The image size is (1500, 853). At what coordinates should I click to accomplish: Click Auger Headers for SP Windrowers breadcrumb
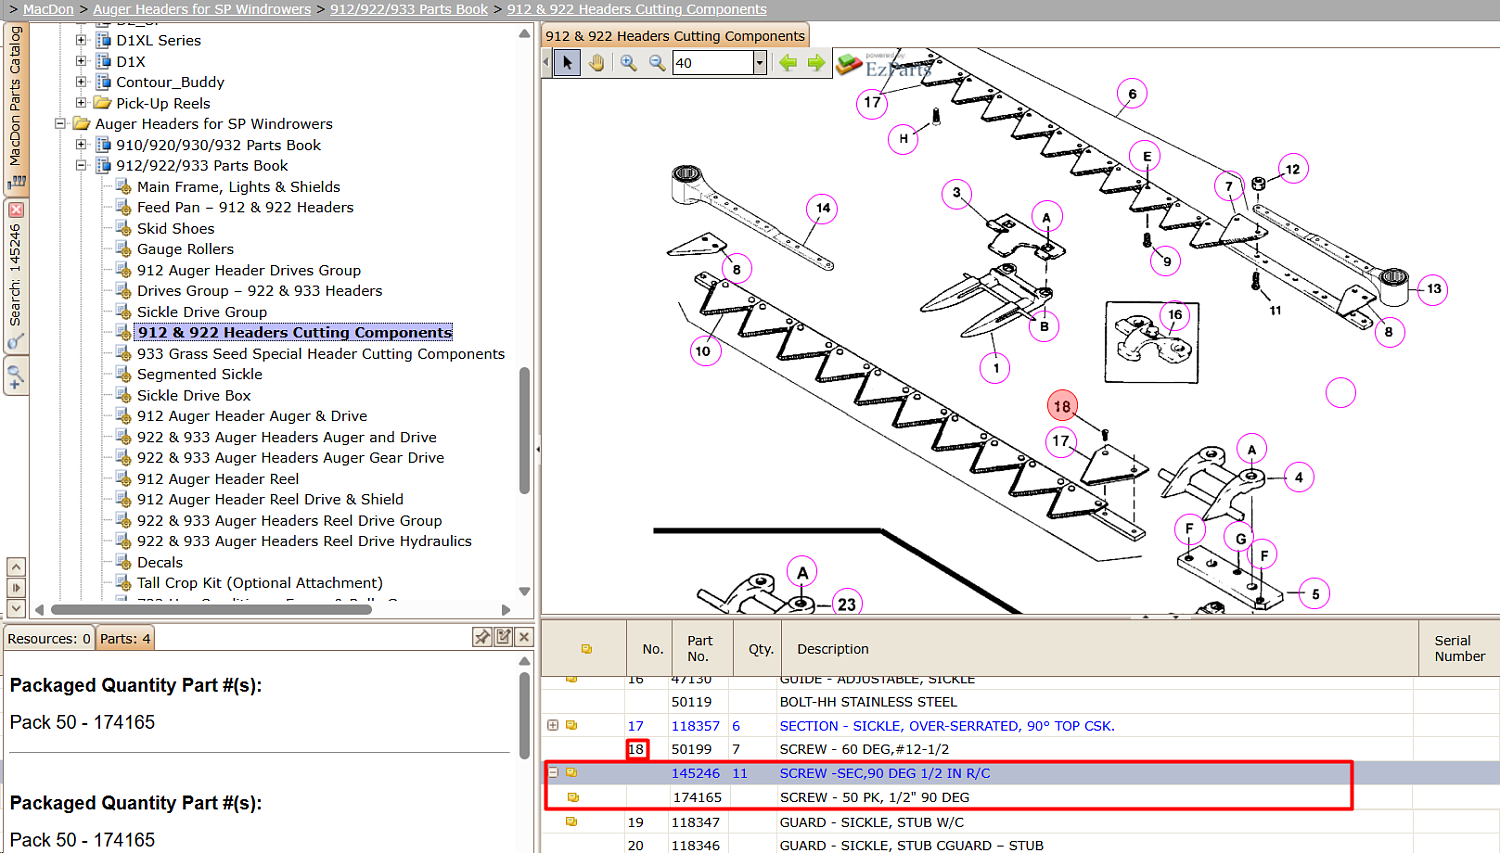202,9
